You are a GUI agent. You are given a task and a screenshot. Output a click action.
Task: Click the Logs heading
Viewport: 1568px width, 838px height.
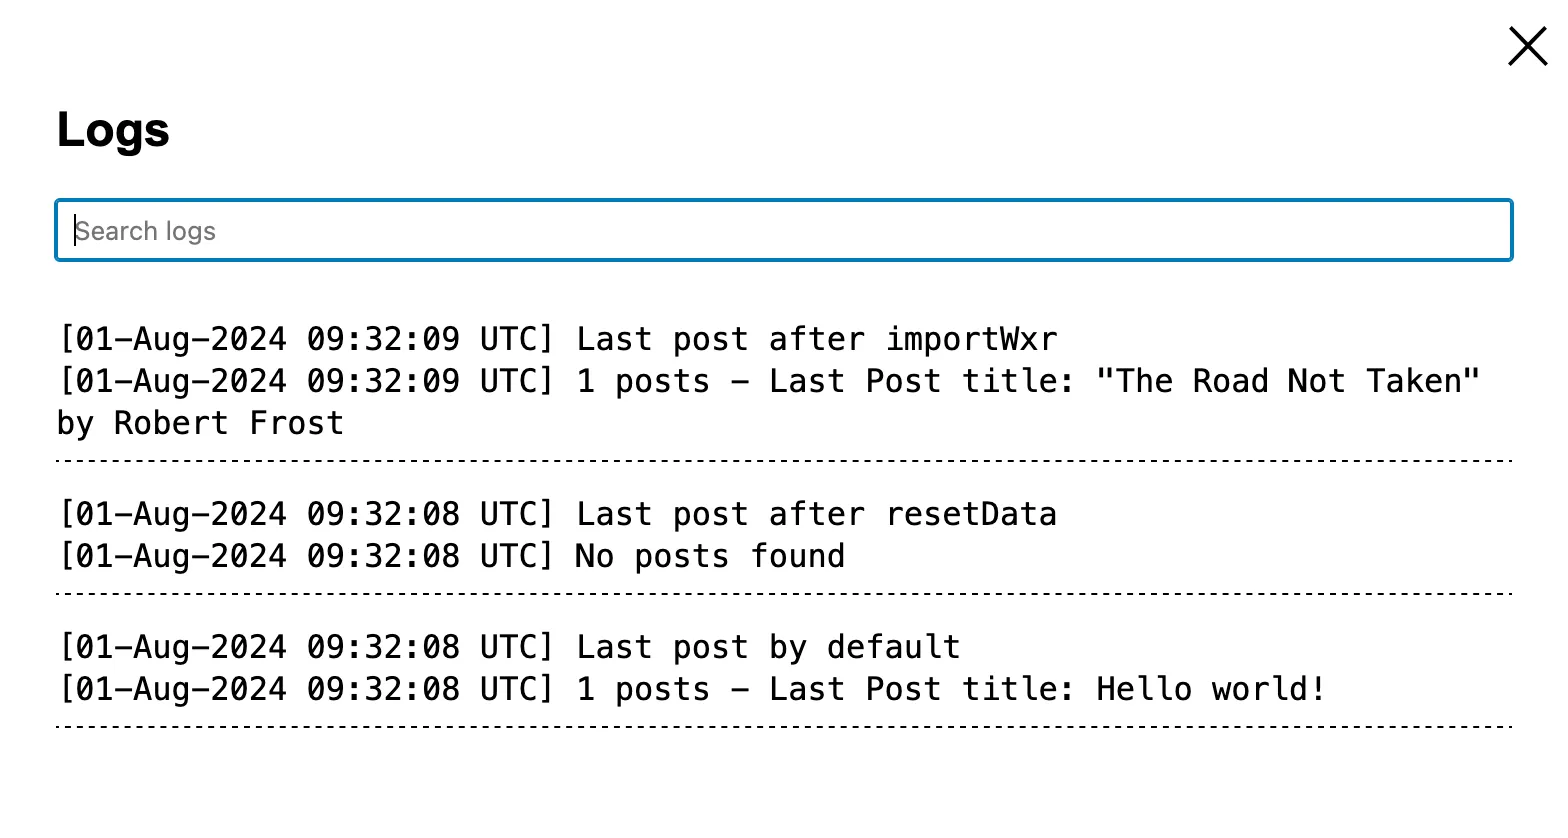[x=113, y=129]
